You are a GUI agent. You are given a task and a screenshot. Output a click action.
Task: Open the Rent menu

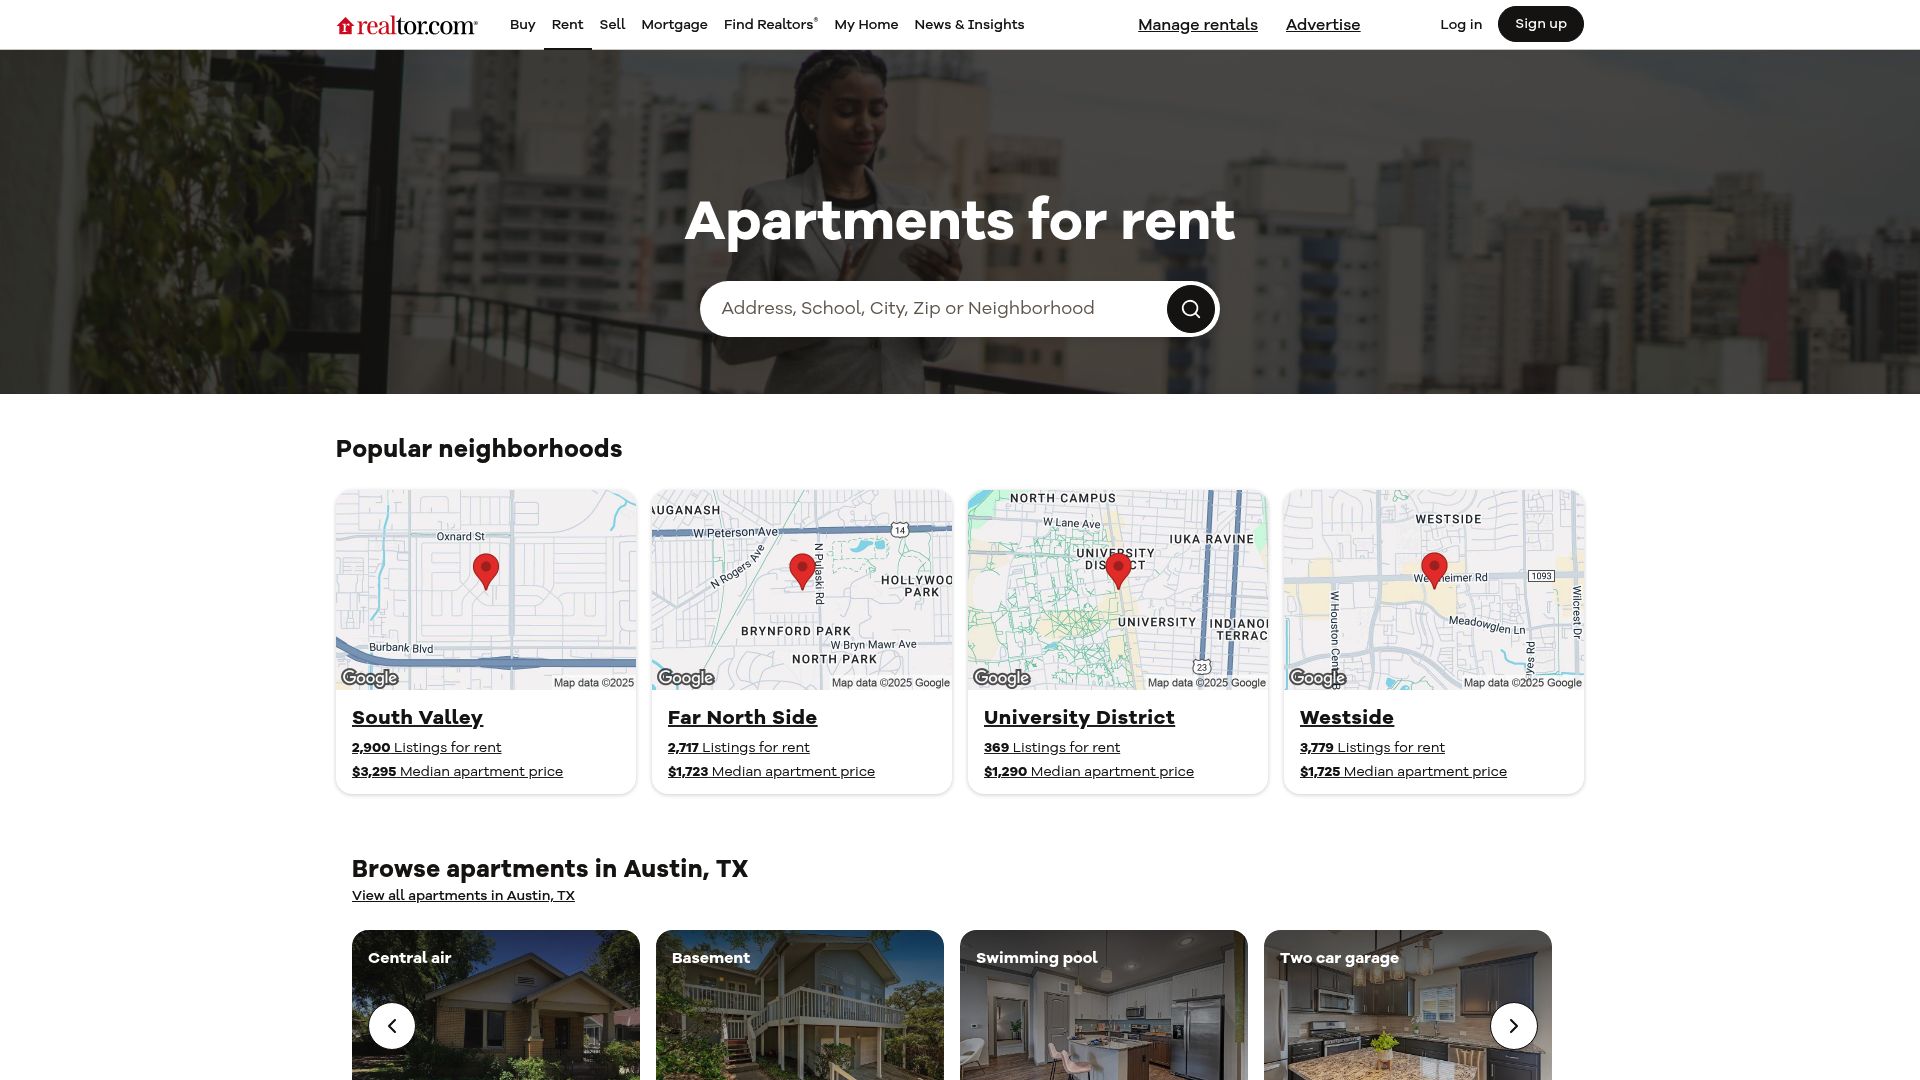pyautogui.click(x=567, y=25)
